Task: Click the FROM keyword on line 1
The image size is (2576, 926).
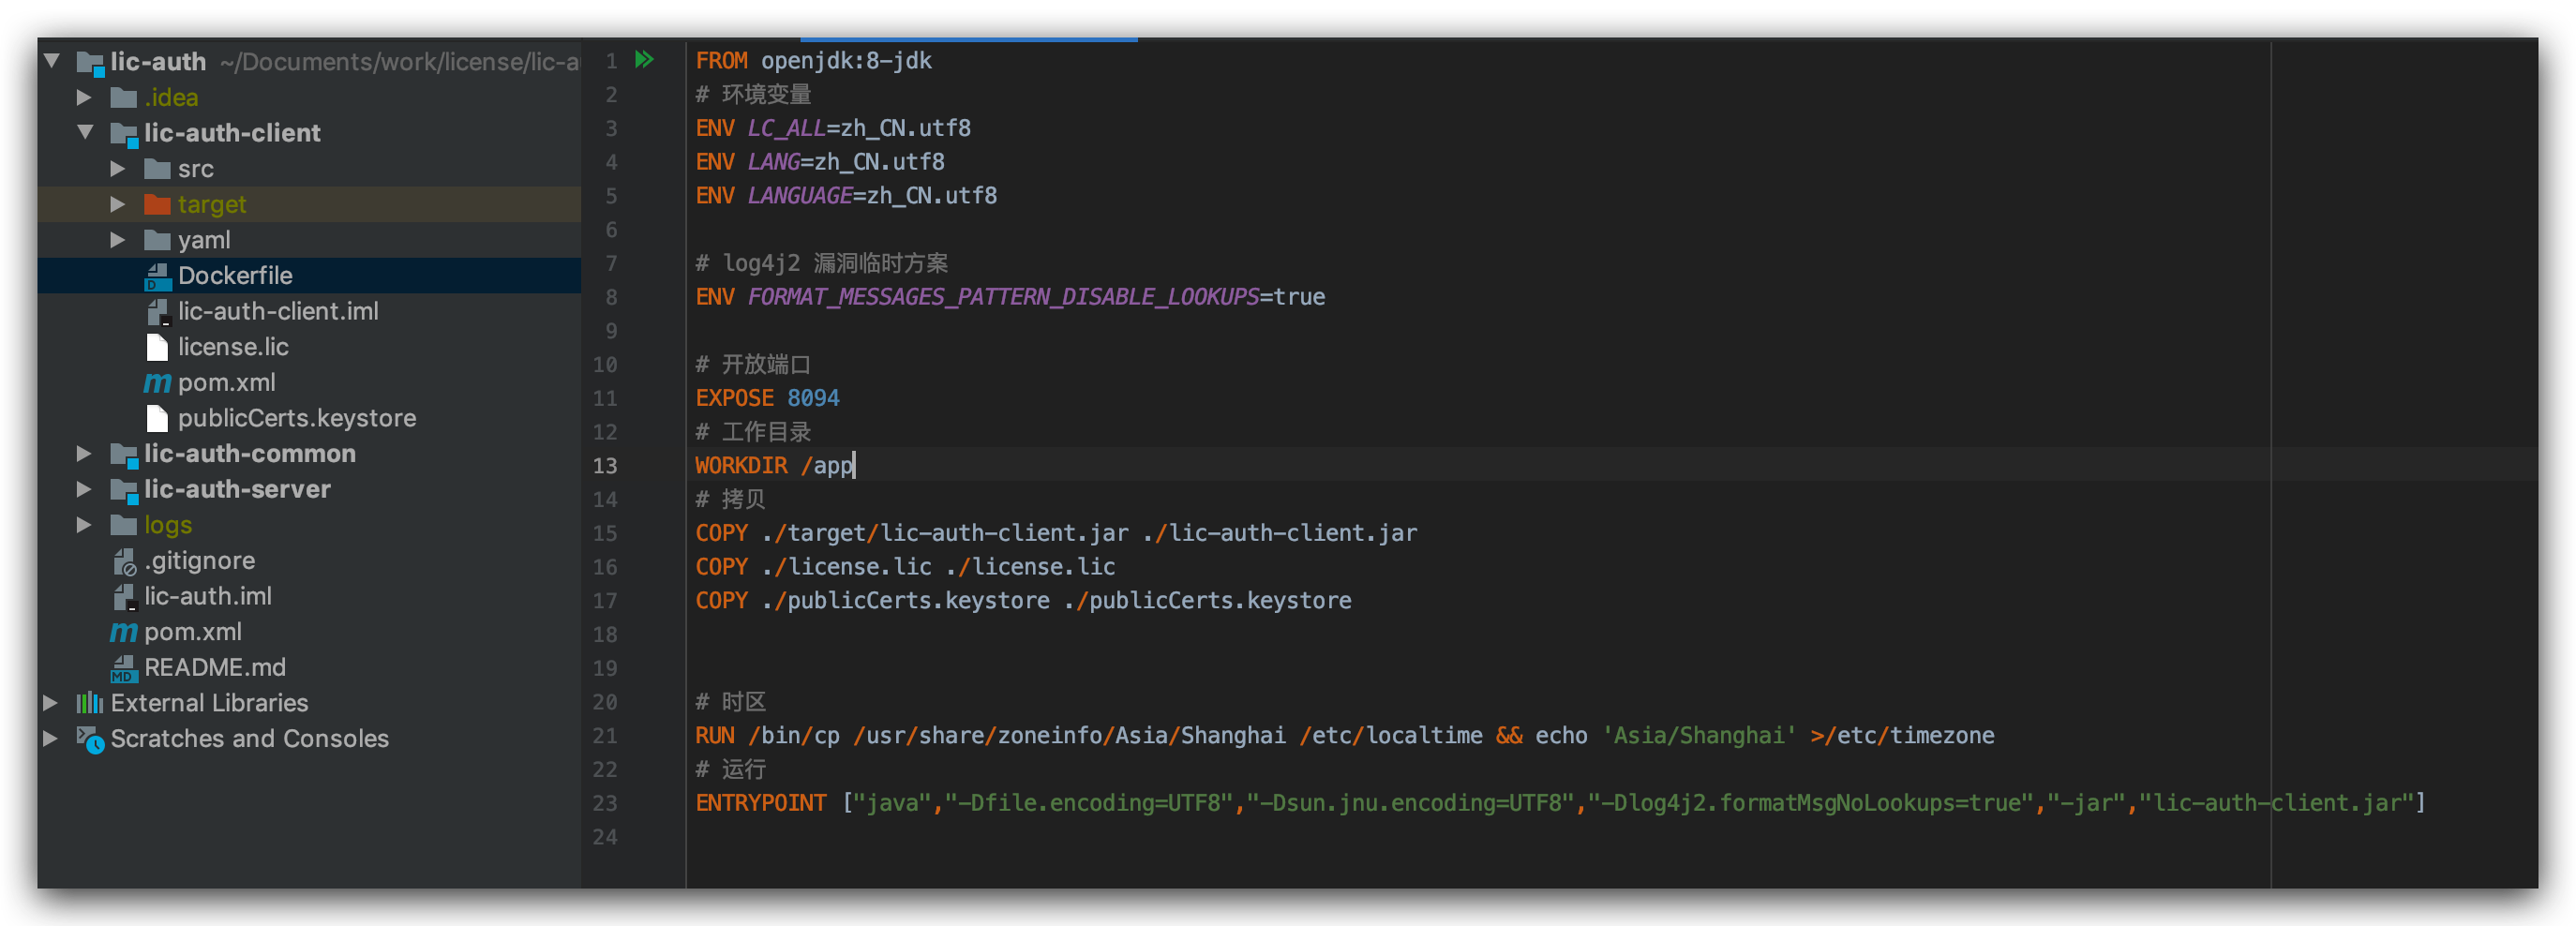Action: click(721, 61)
